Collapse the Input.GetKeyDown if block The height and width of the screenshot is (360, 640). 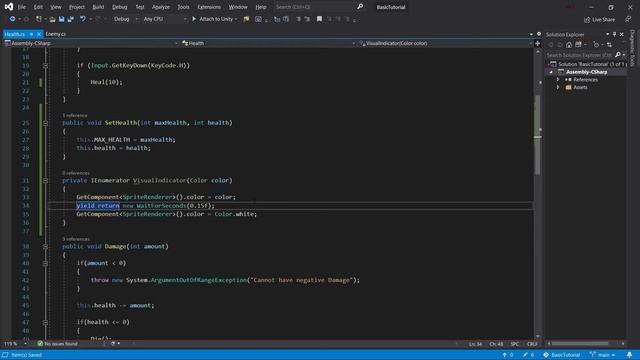(45, 65)
